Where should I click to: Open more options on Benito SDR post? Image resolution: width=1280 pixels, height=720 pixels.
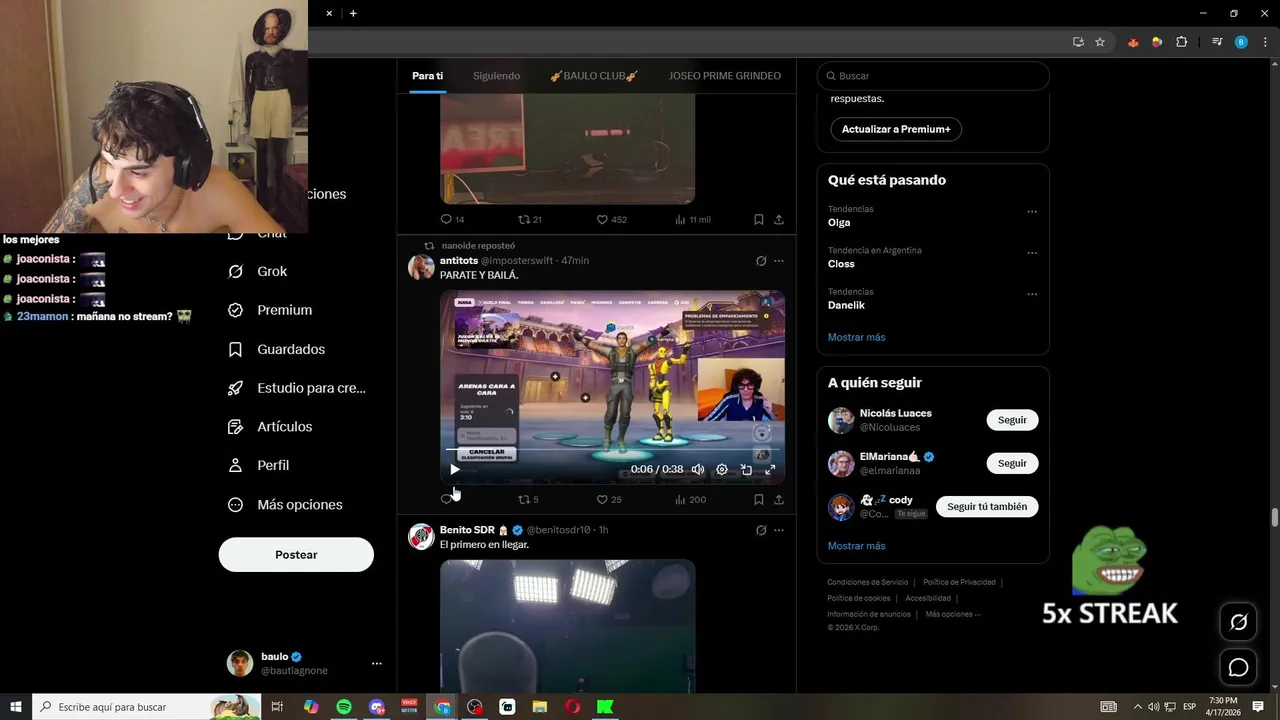pyautogui.click(x=779, y=530)
